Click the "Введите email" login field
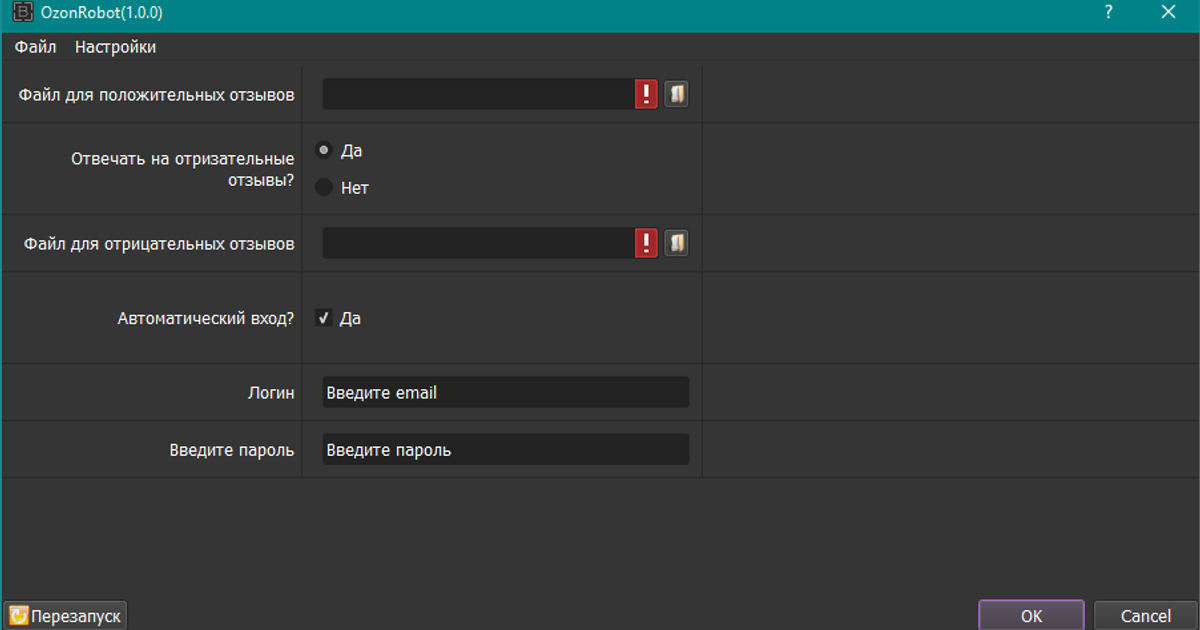The image size is (1200, 630). click(x=506, y=392)
